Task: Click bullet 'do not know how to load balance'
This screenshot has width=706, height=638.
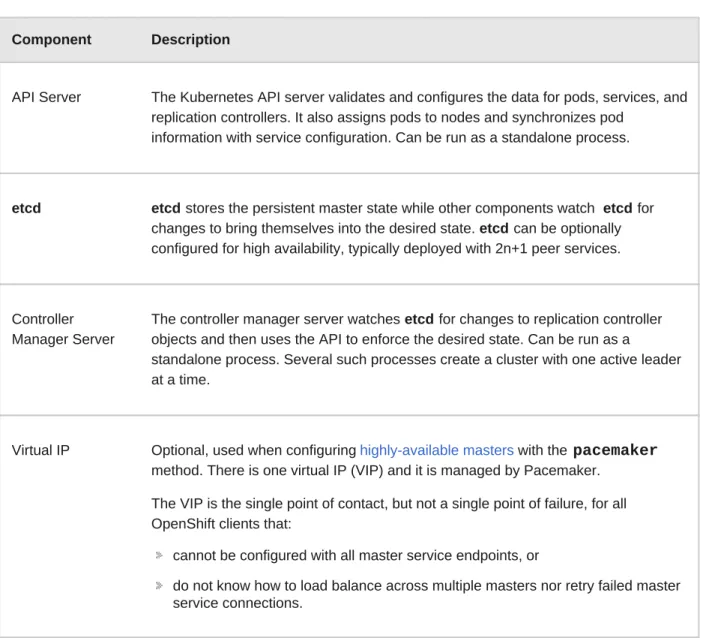Action: 426,594
